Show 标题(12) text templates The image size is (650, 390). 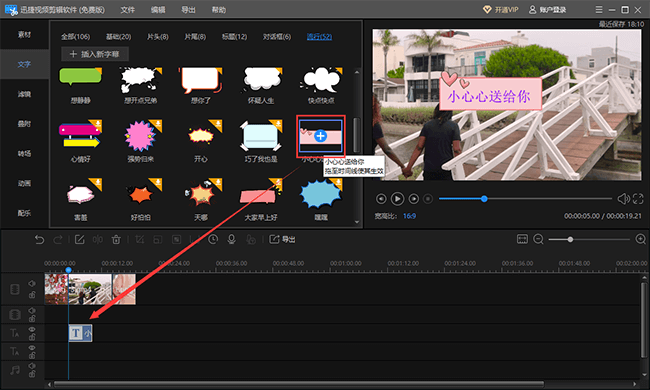tap(234, 36)
